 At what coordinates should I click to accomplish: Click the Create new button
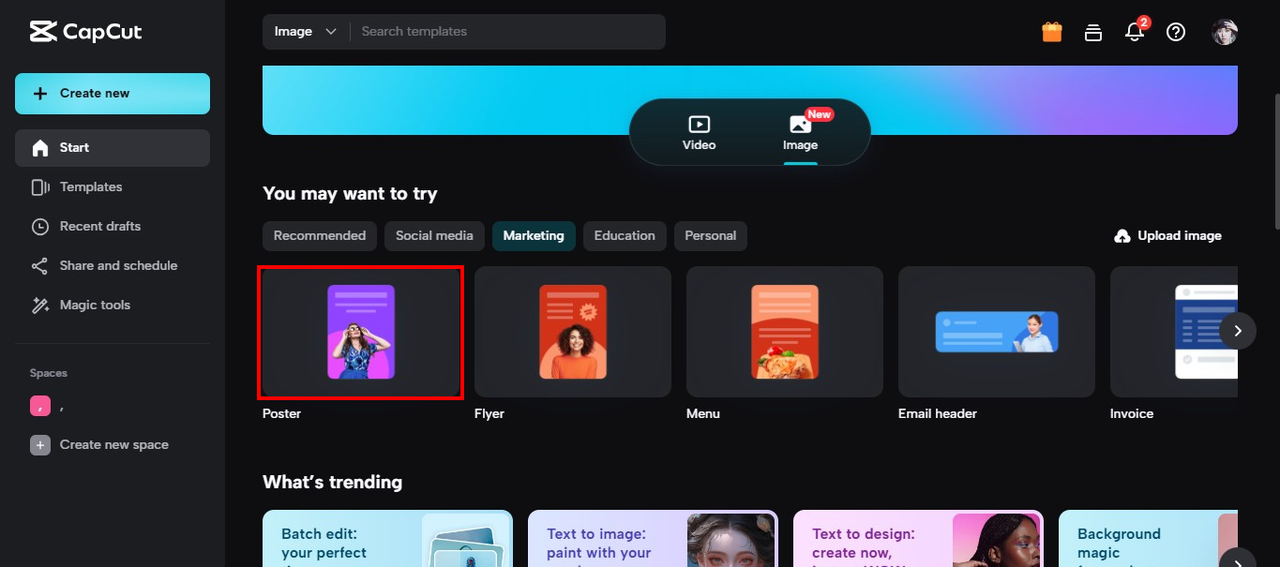click(112, 93)
